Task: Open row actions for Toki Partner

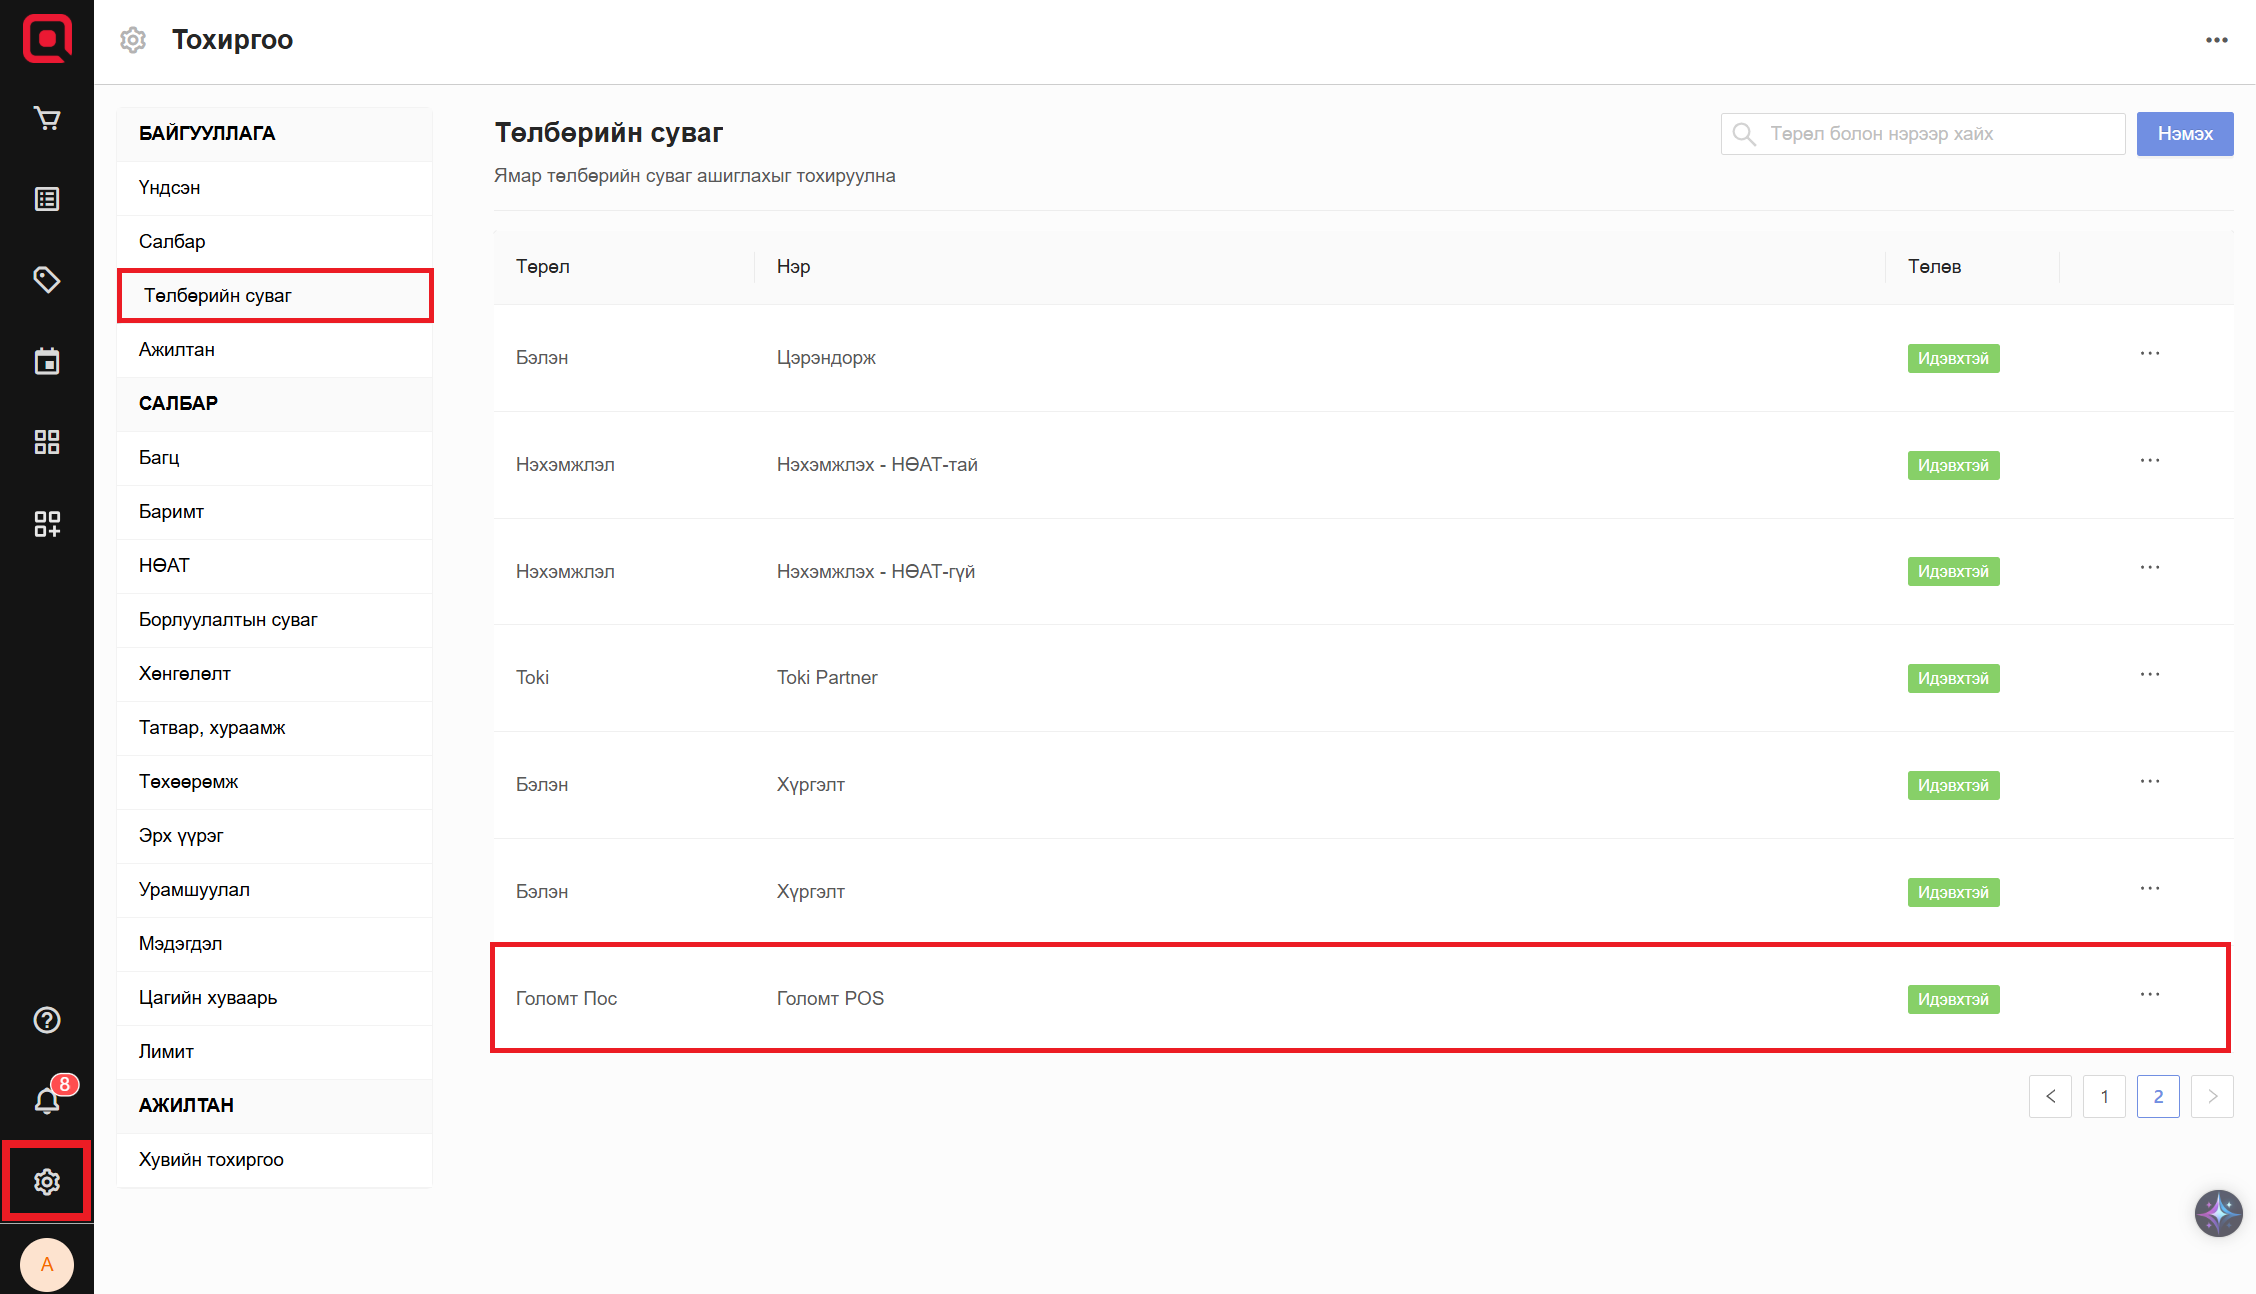Action: [2150, 675]
